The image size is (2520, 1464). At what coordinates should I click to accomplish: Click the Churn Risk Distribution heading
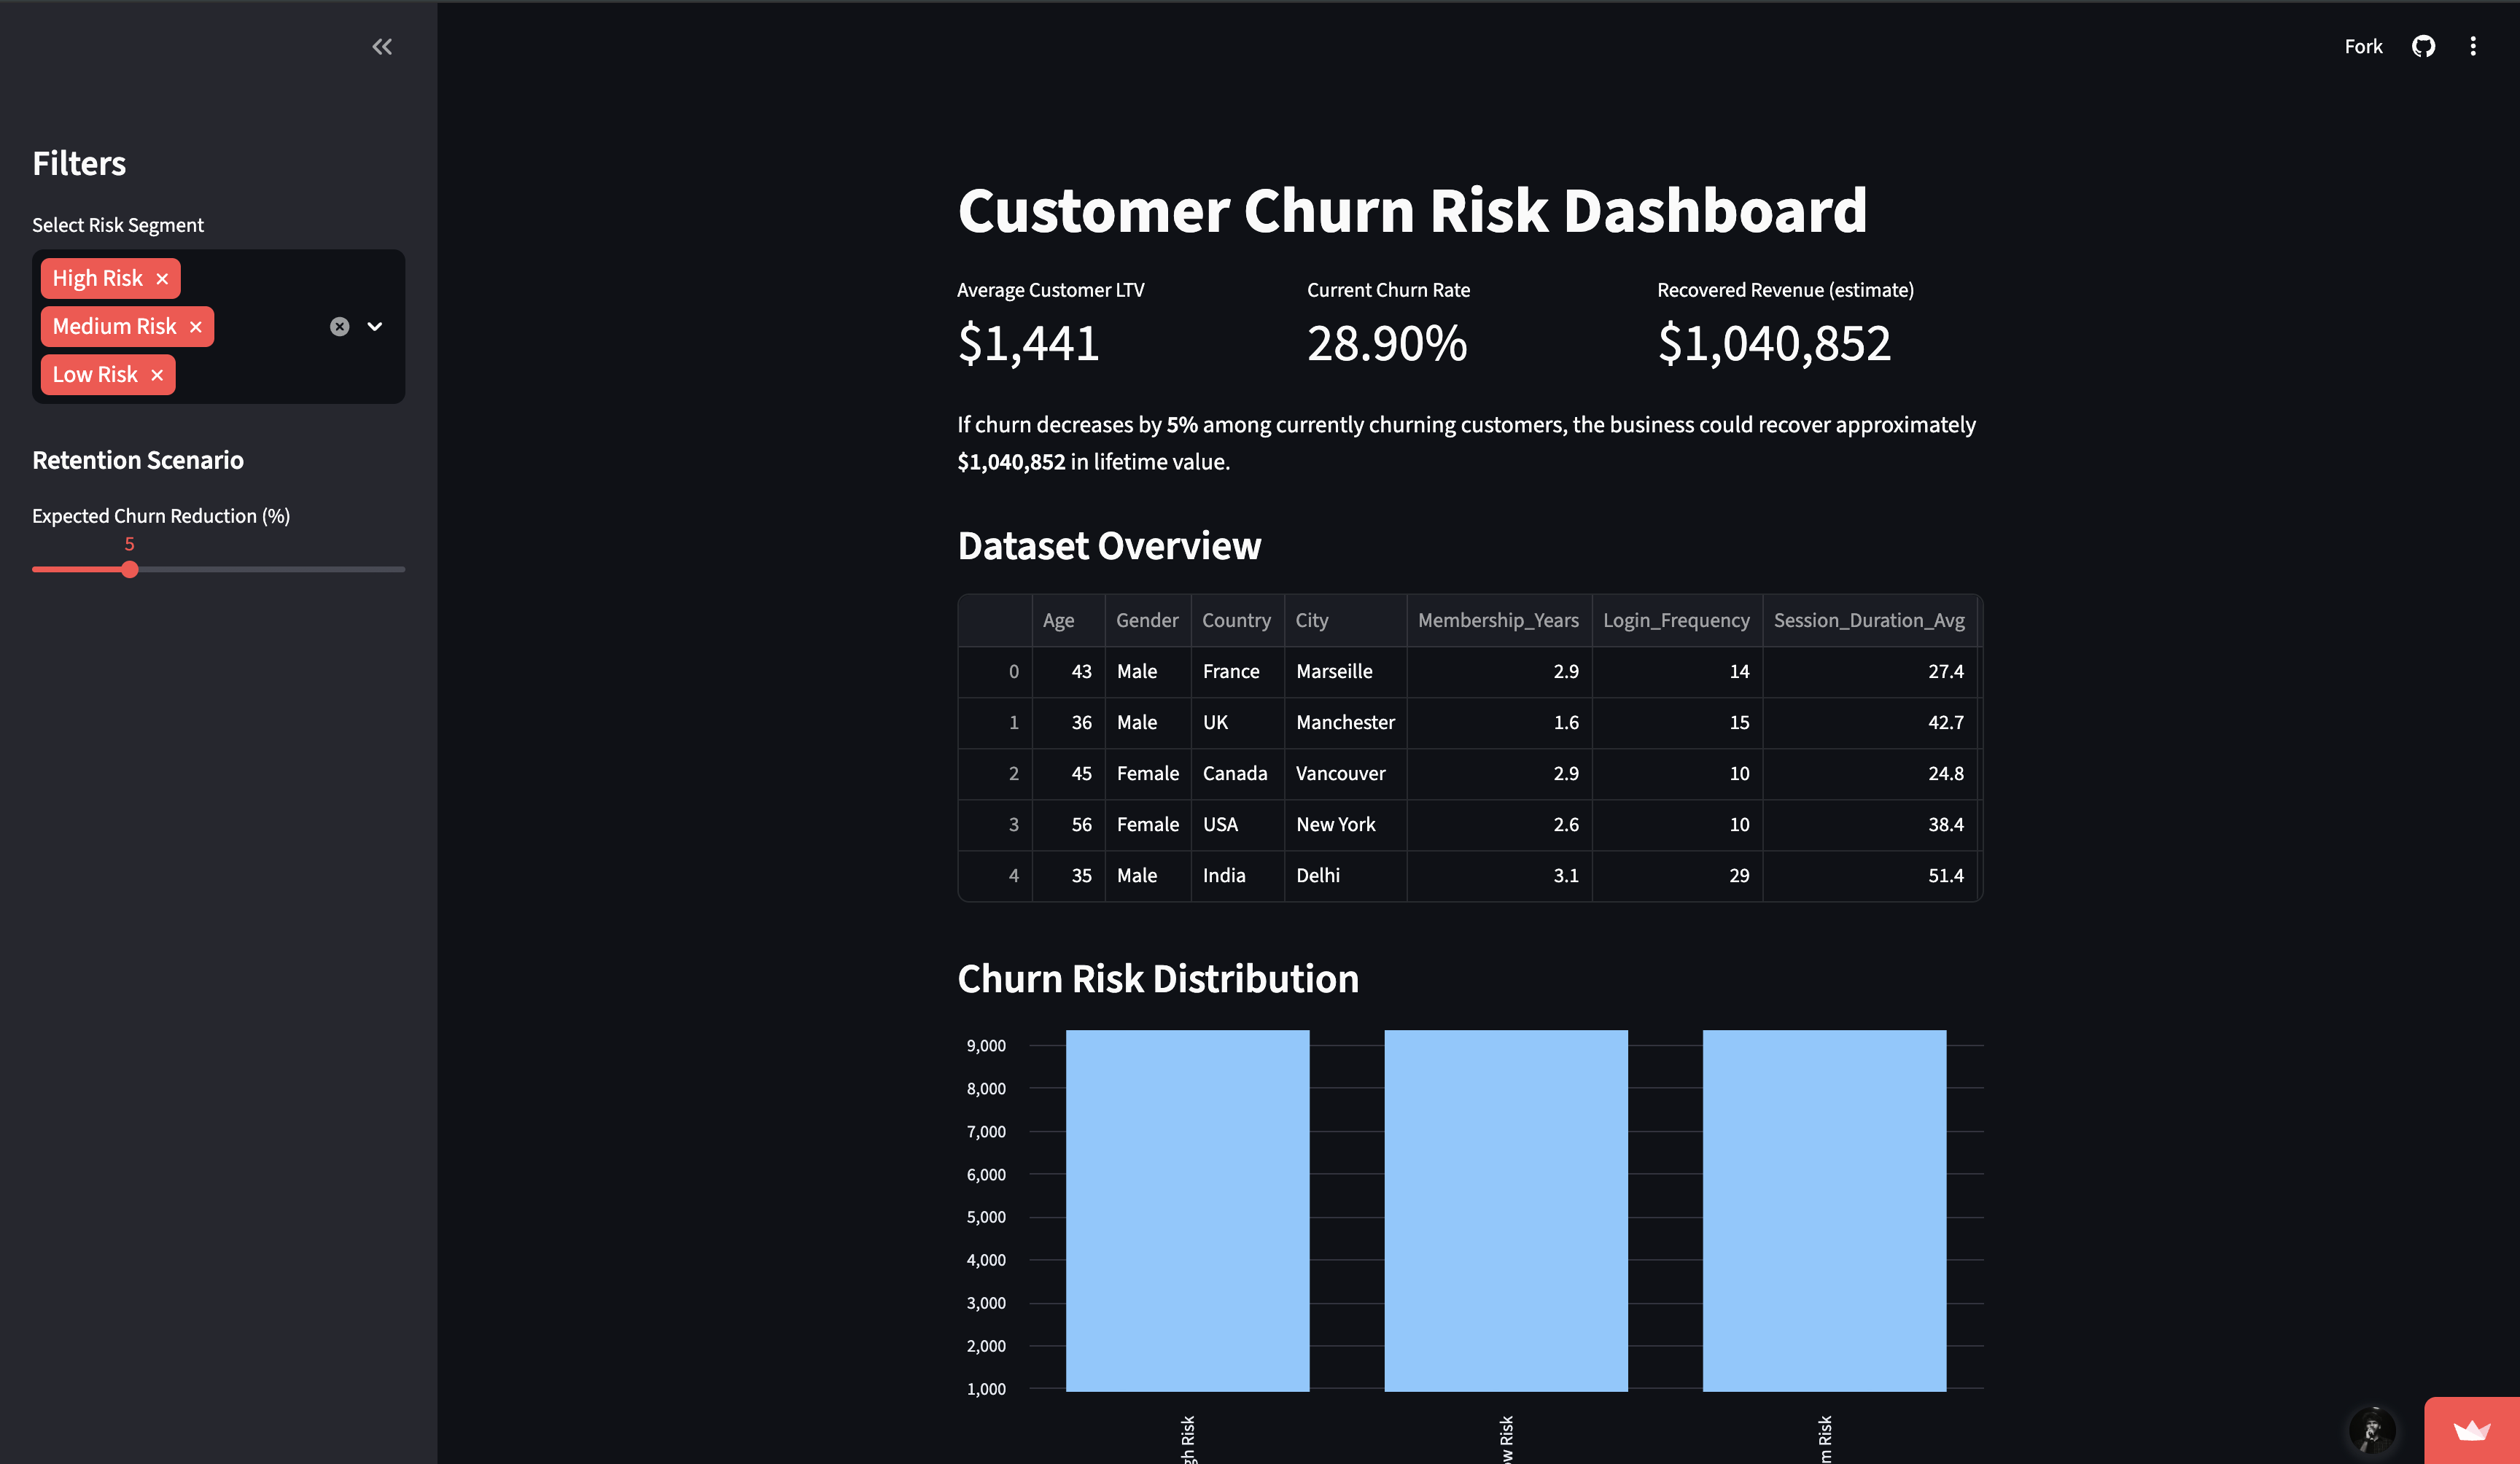pyautogui.click(x=1158, y=979)
